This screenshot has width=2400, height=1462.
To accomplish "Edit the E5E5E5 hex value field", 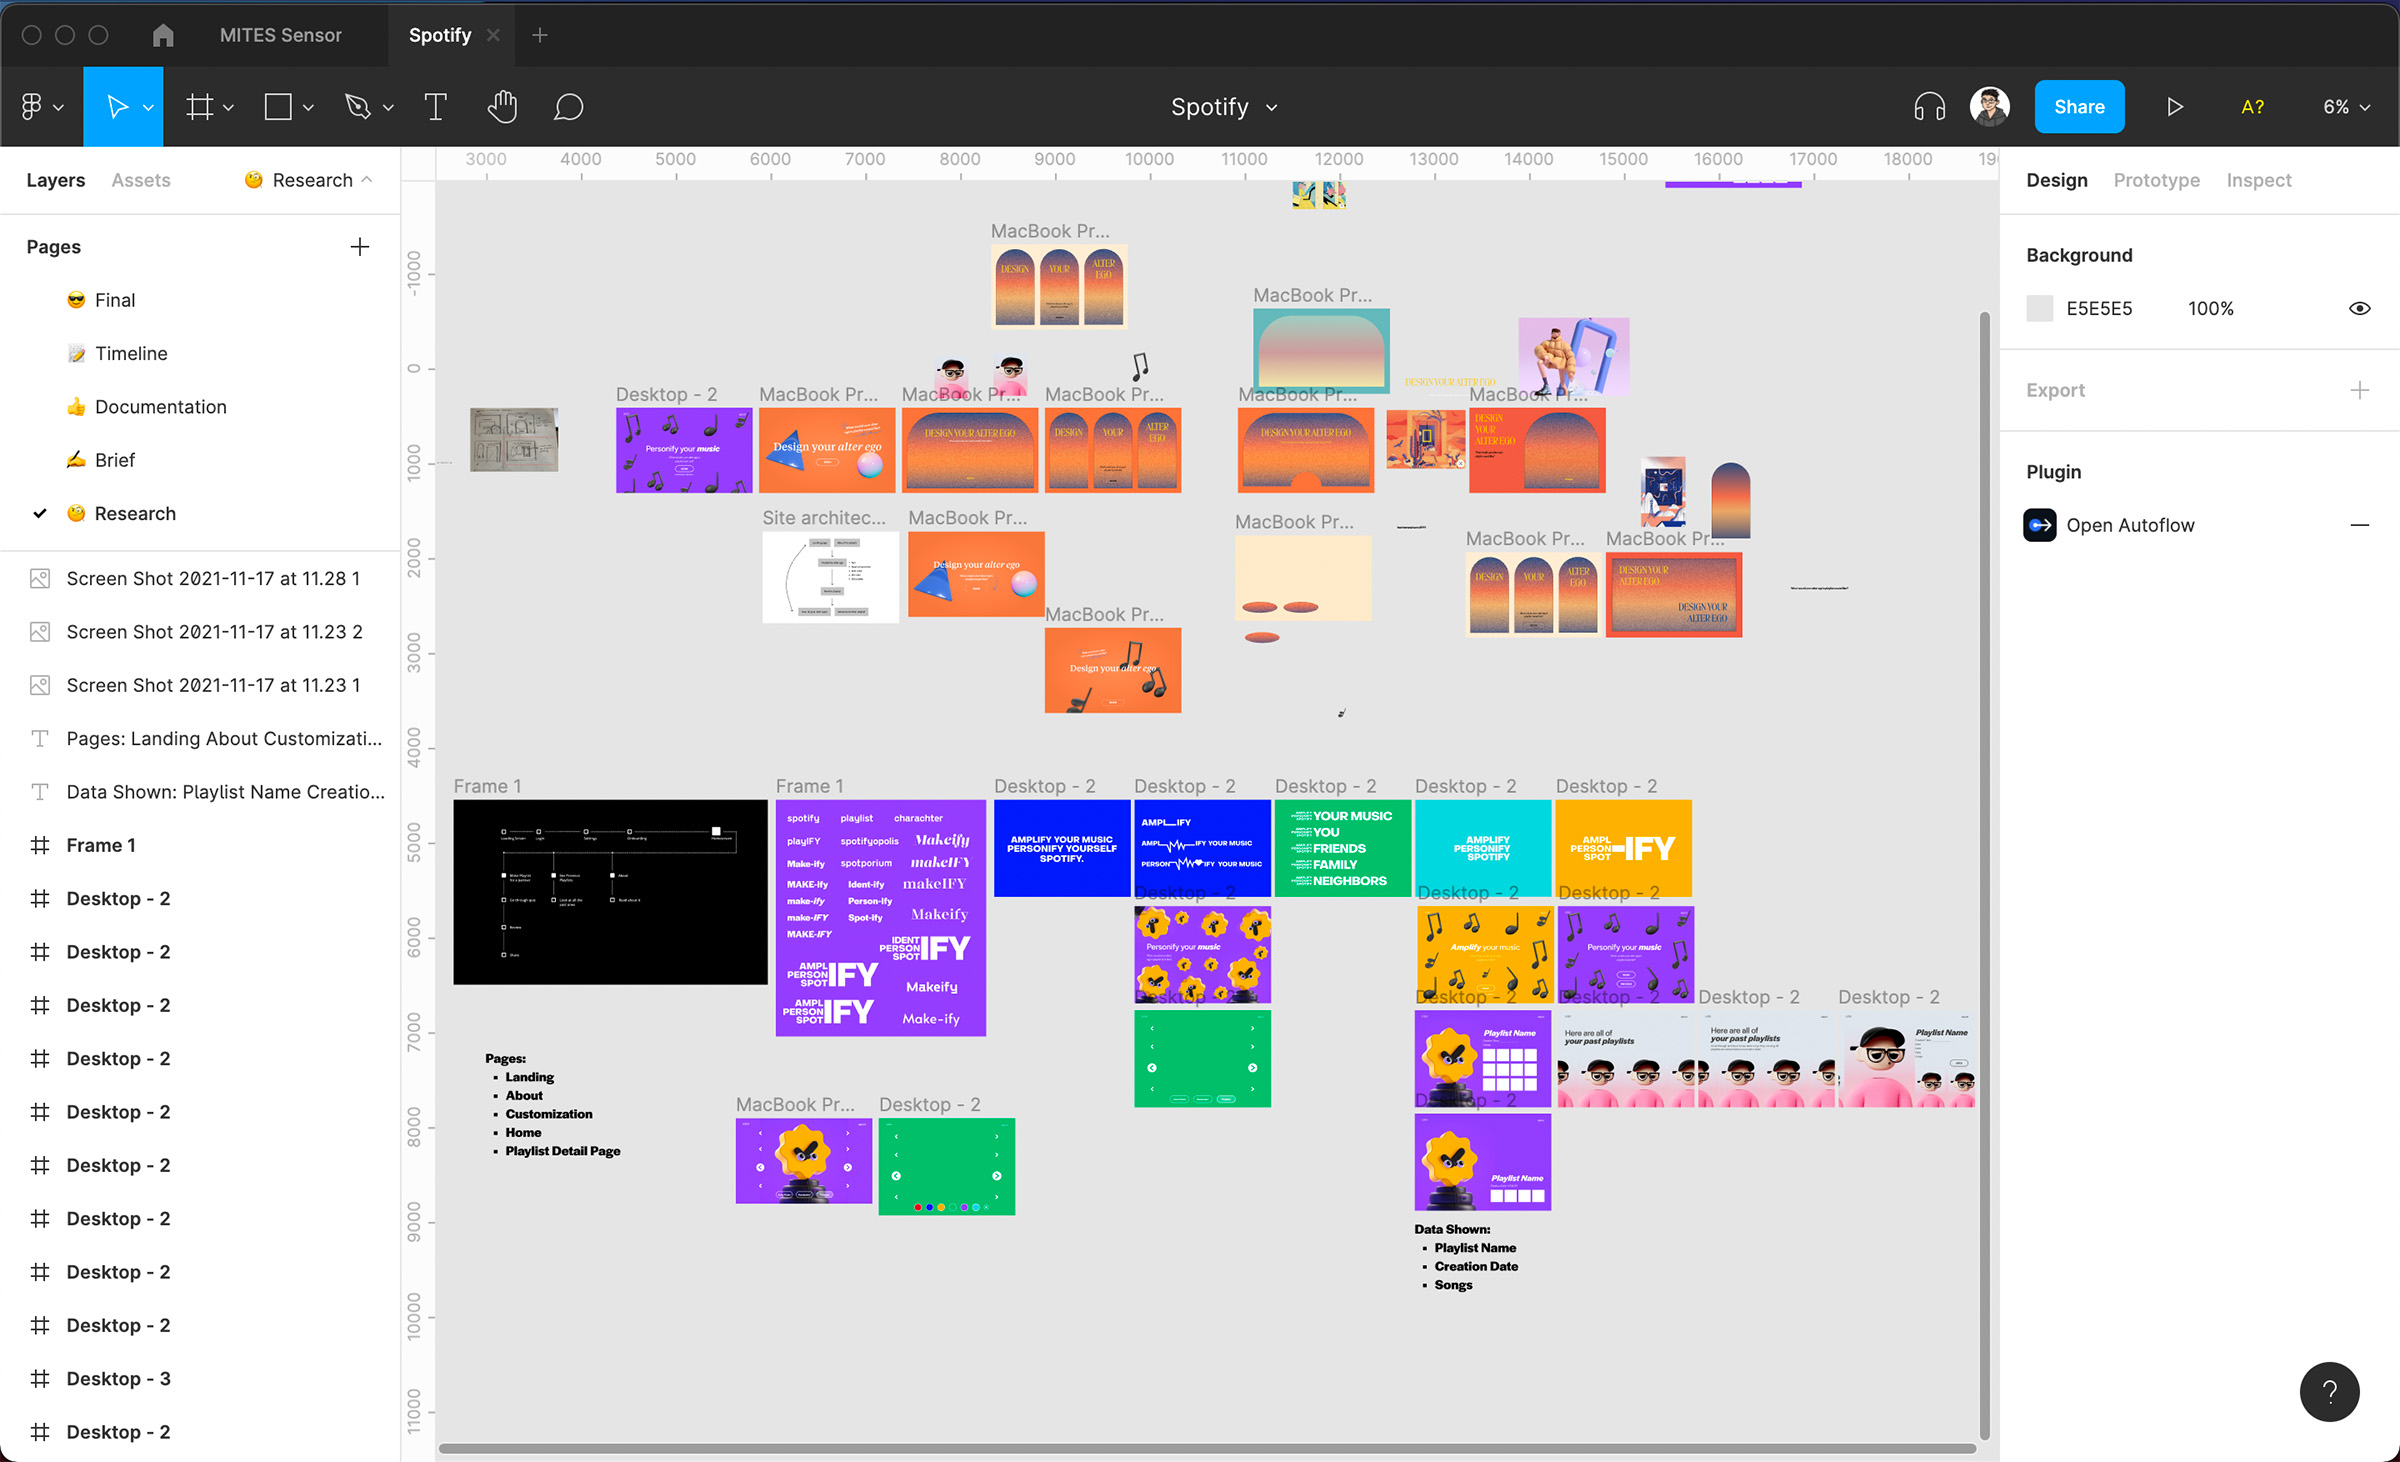I will pos(2099,308).
